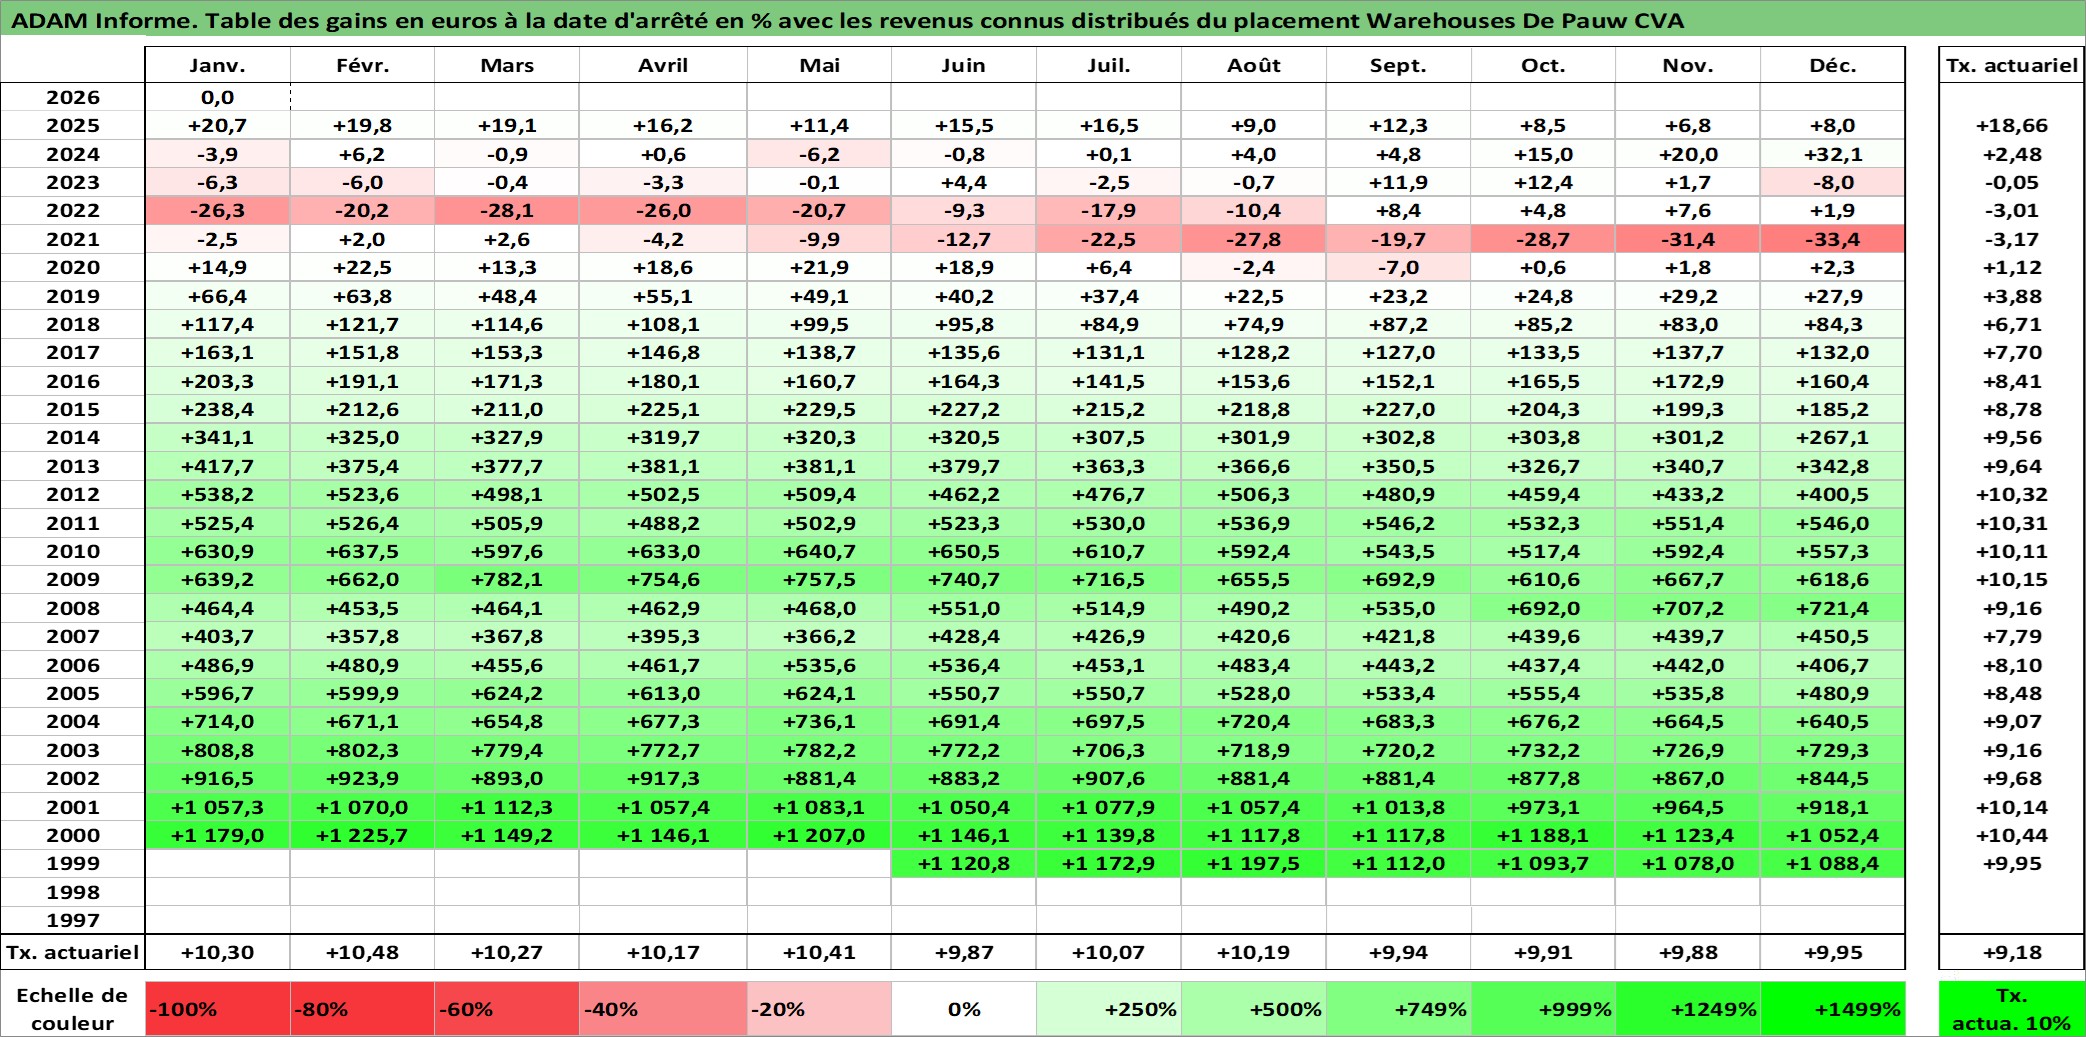Select the 2026 row label
The width and height of the screenshot is (2086, 1037).
(x=73, y=97)
